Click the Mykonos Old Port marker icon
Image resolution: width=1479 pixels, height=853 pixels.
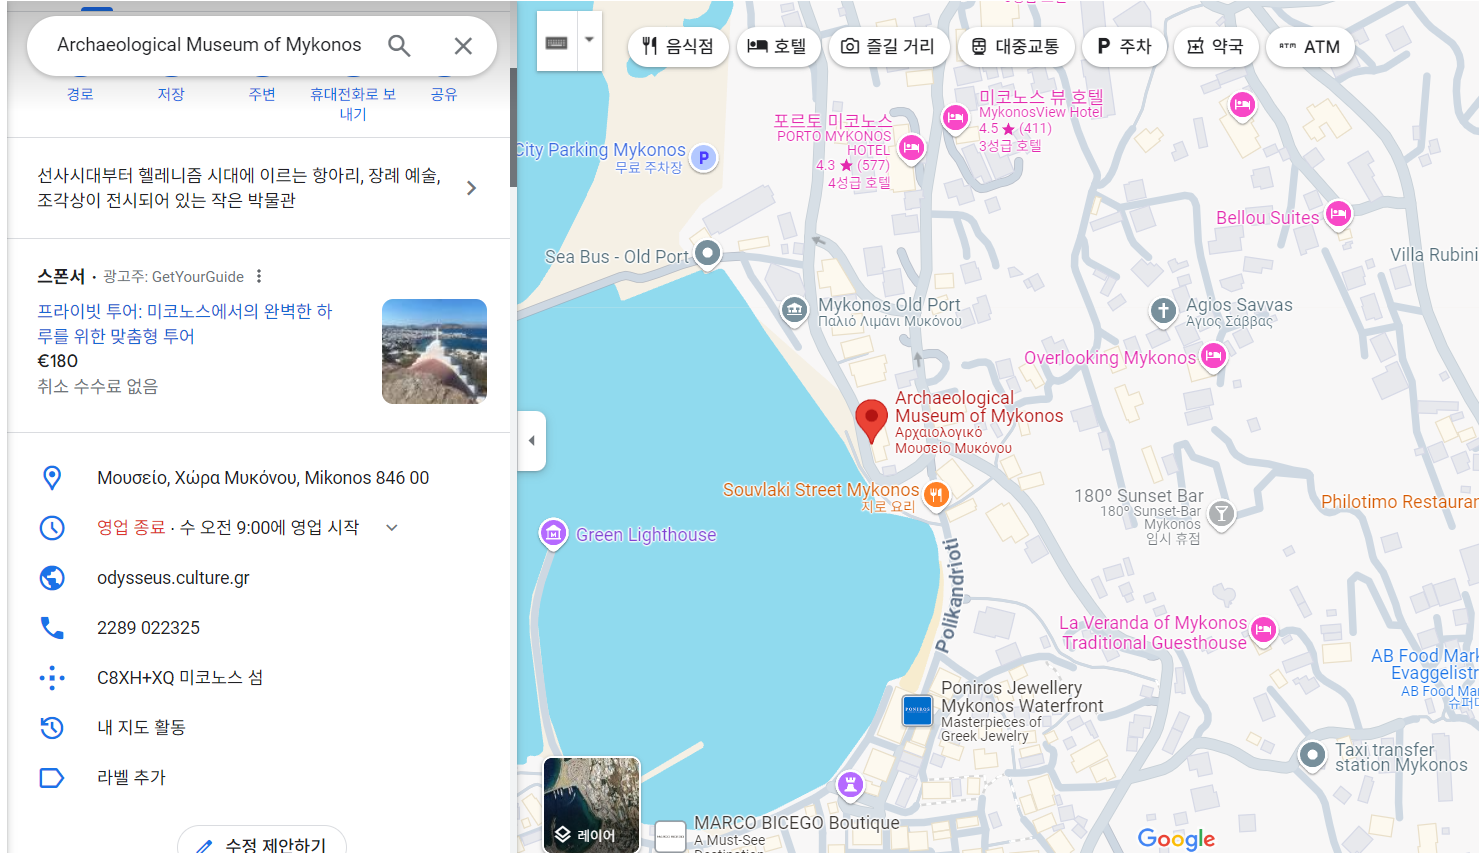(794, 310)
